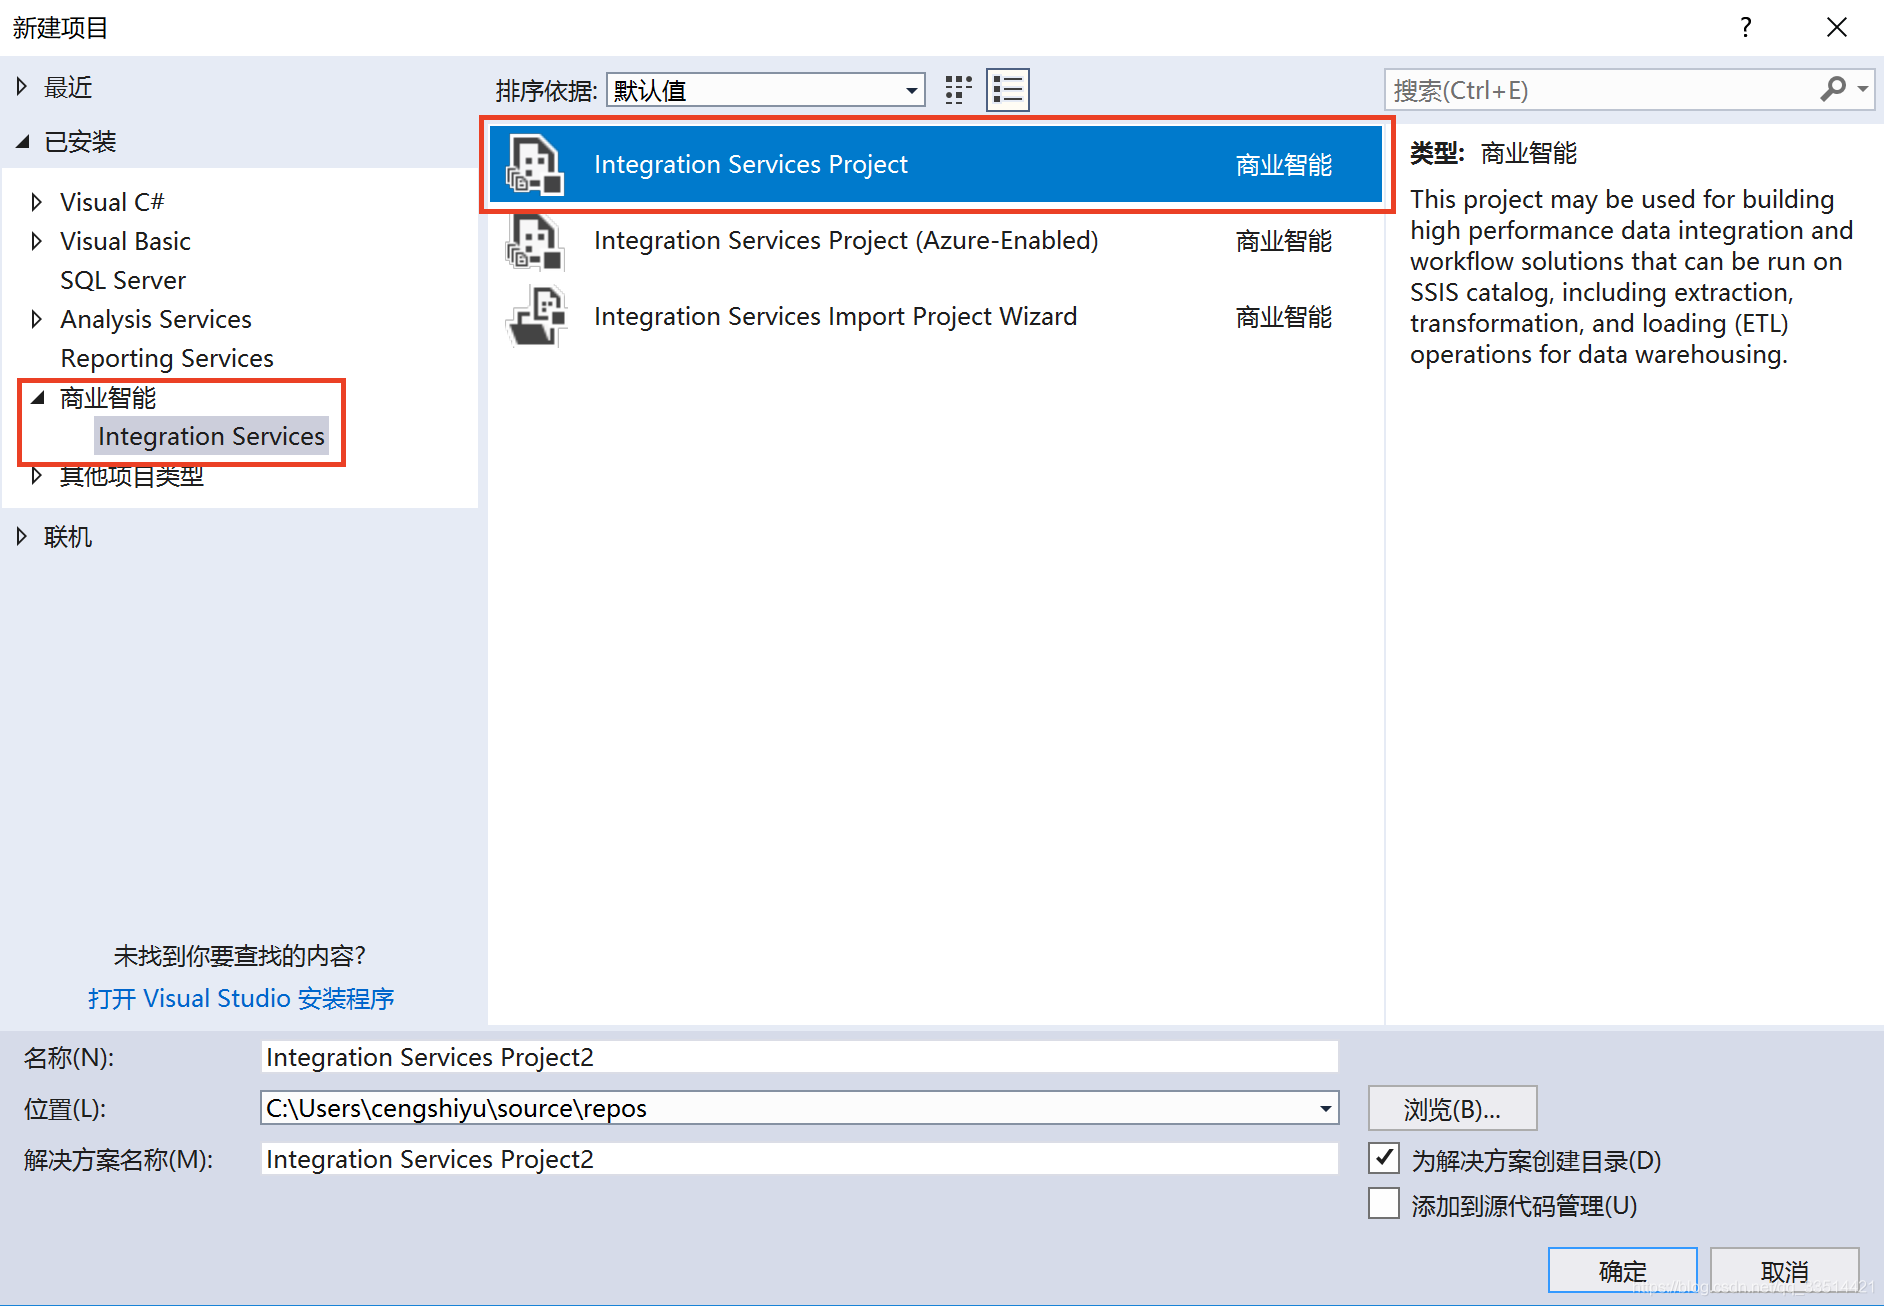Click the Integration Services Project row text
The height and width of the screenshot is (1306, 1884).
(751, 164)
